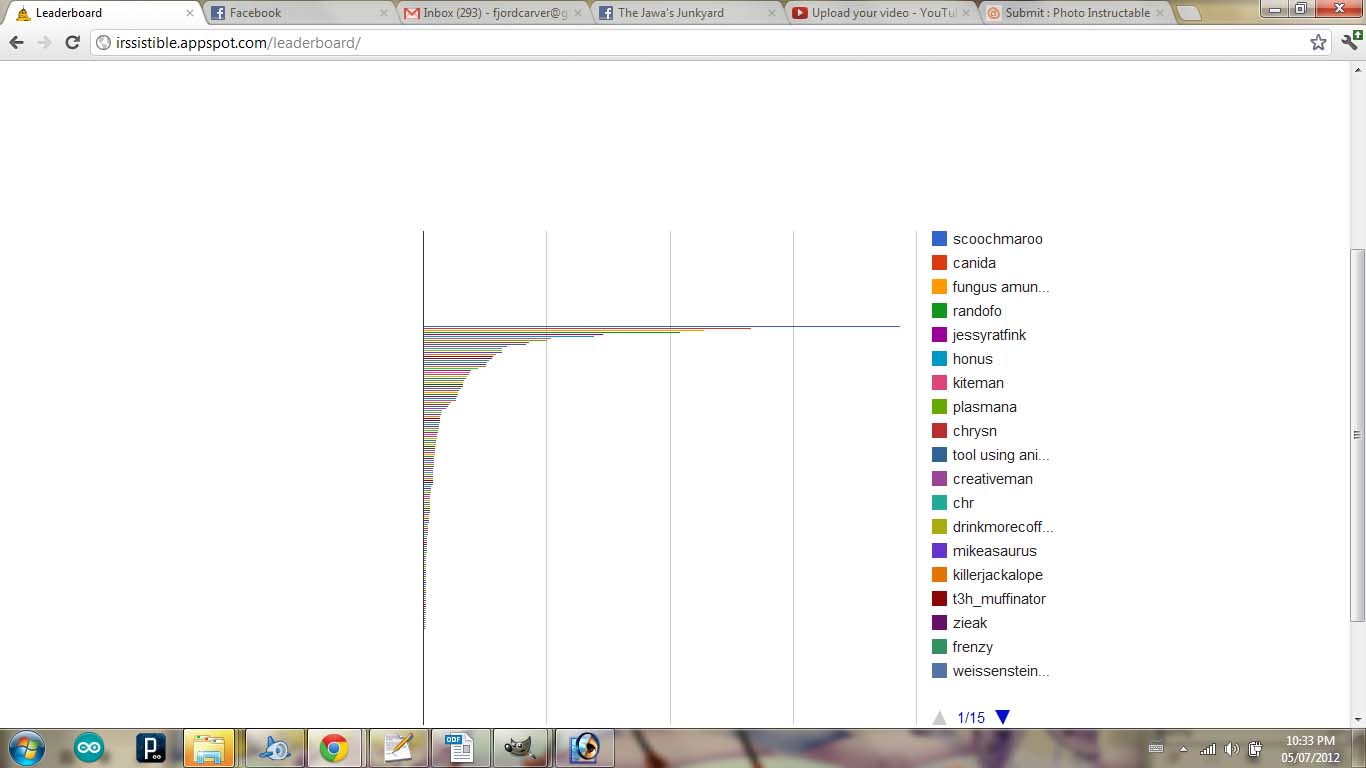The height and width of the screenshot is (768, 1366).
Task: Open the taskbar clock showing 10:33 PM
Action: (1310, 748)
